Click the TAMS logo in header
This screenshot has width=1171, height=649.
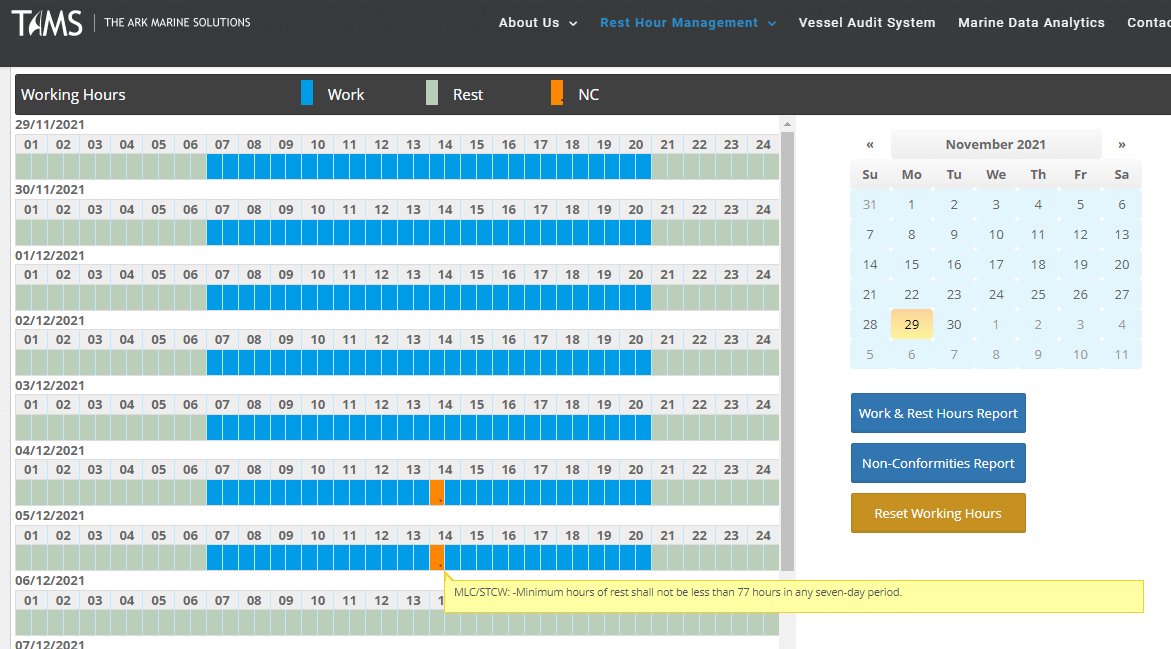click(47, 23)
